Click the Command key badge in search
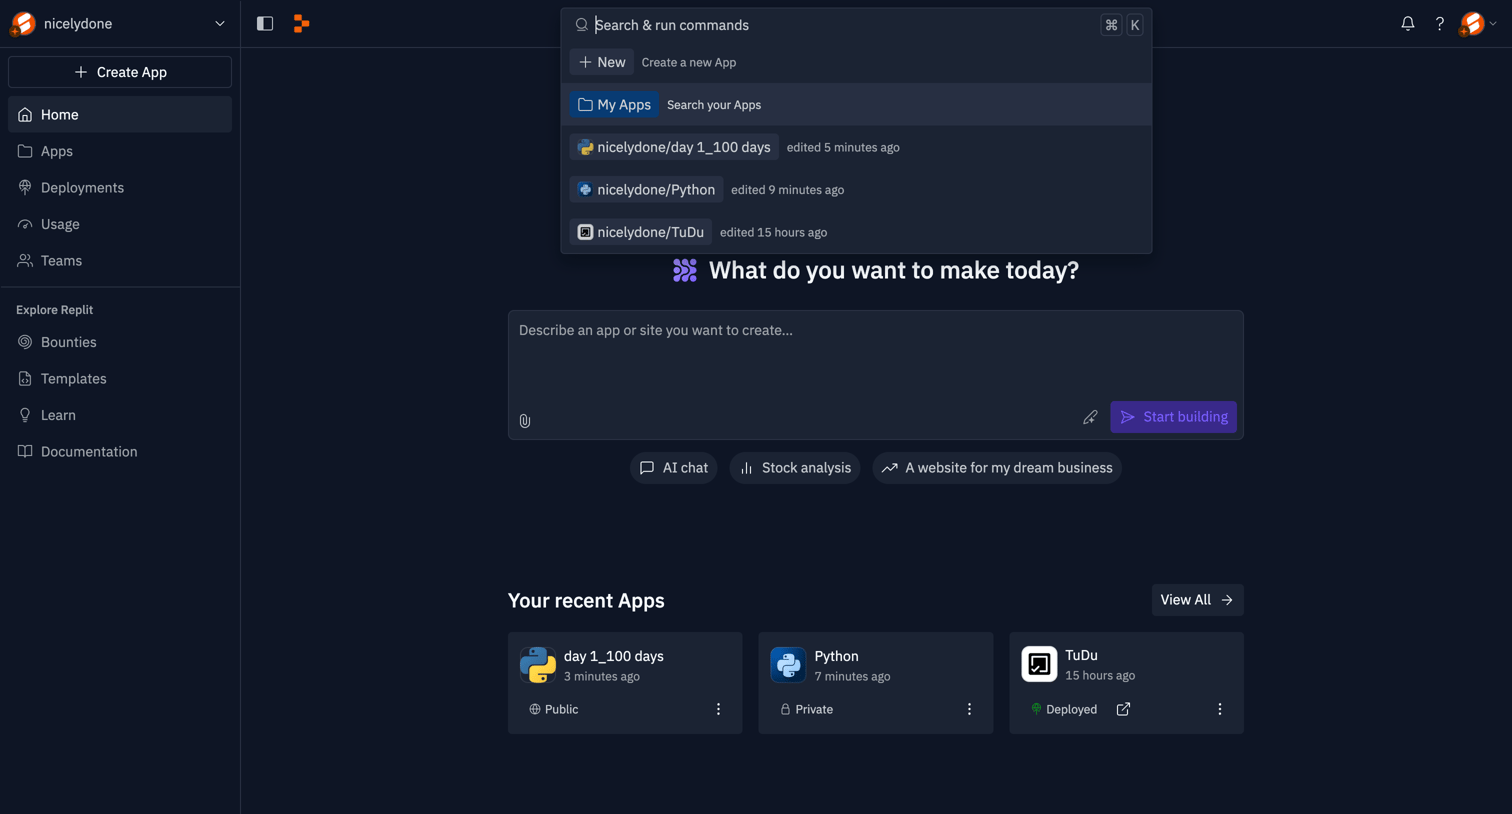 coord(1111,25)
